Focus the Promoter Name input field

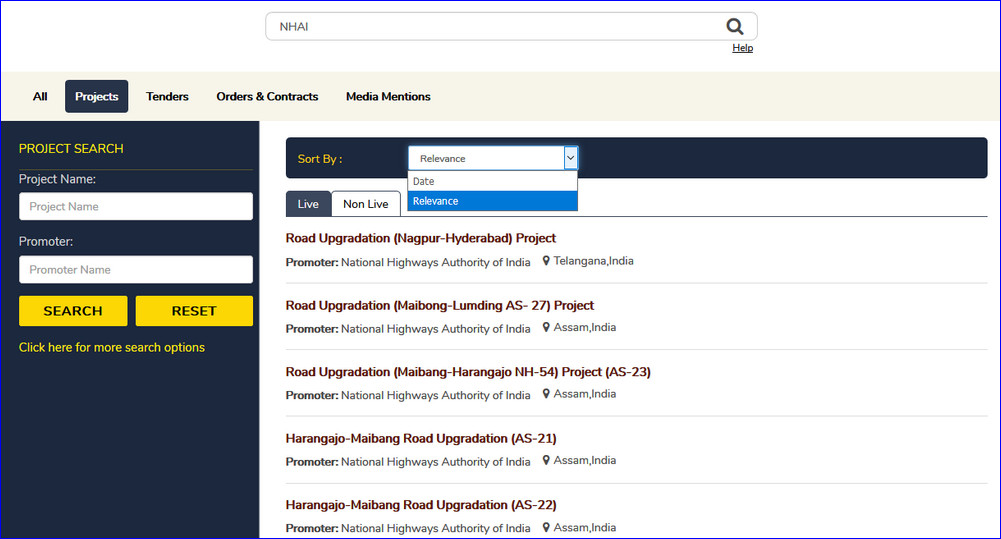pos(135,270)
